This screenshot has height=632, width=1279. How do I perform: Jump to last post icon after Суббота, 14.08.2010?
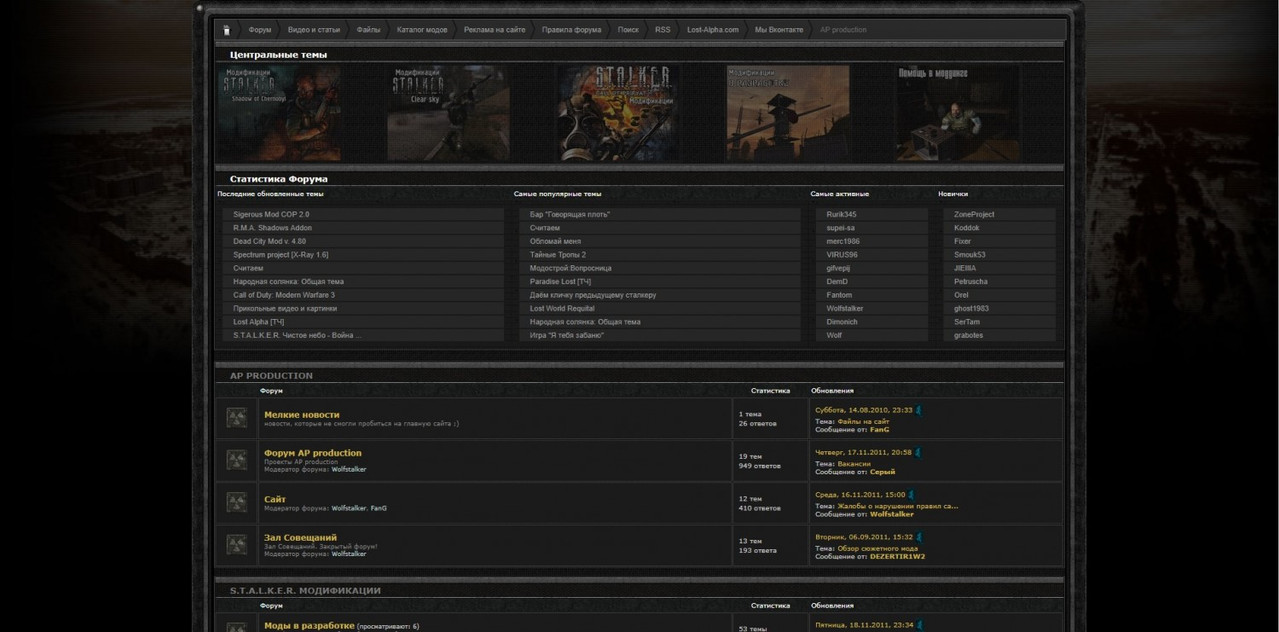pos(919,410)
